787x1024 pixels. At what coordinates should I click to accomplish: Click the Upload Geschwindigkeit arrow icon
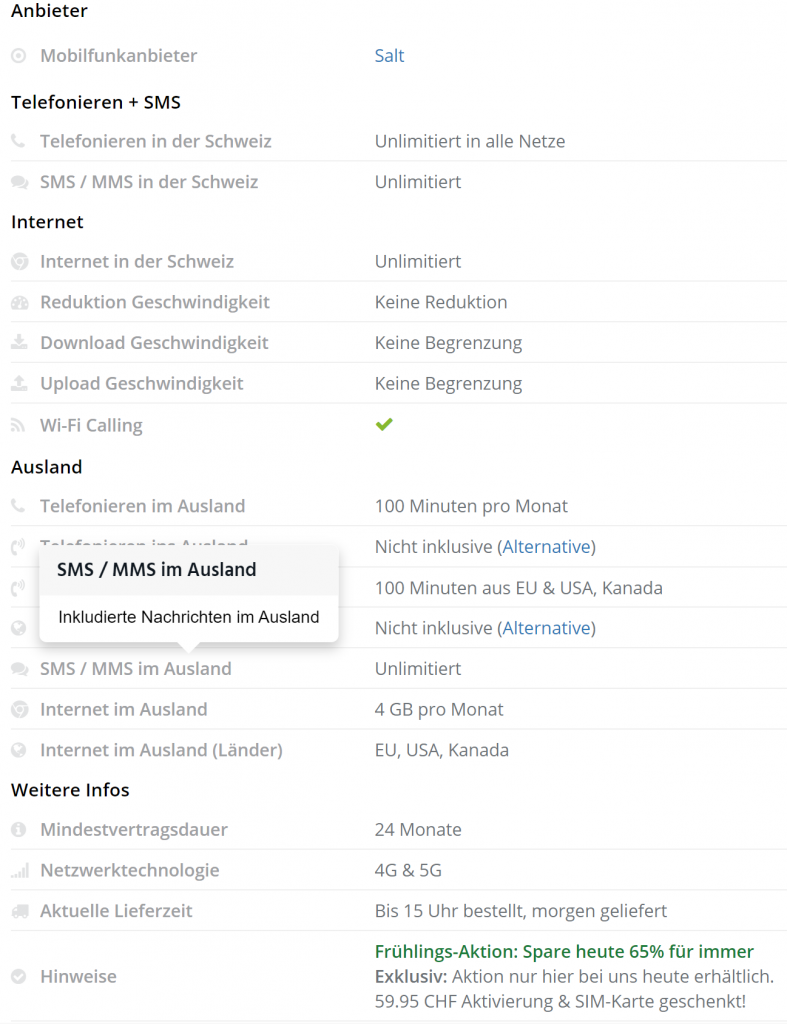pyautogui.click(x=19, y=384)
